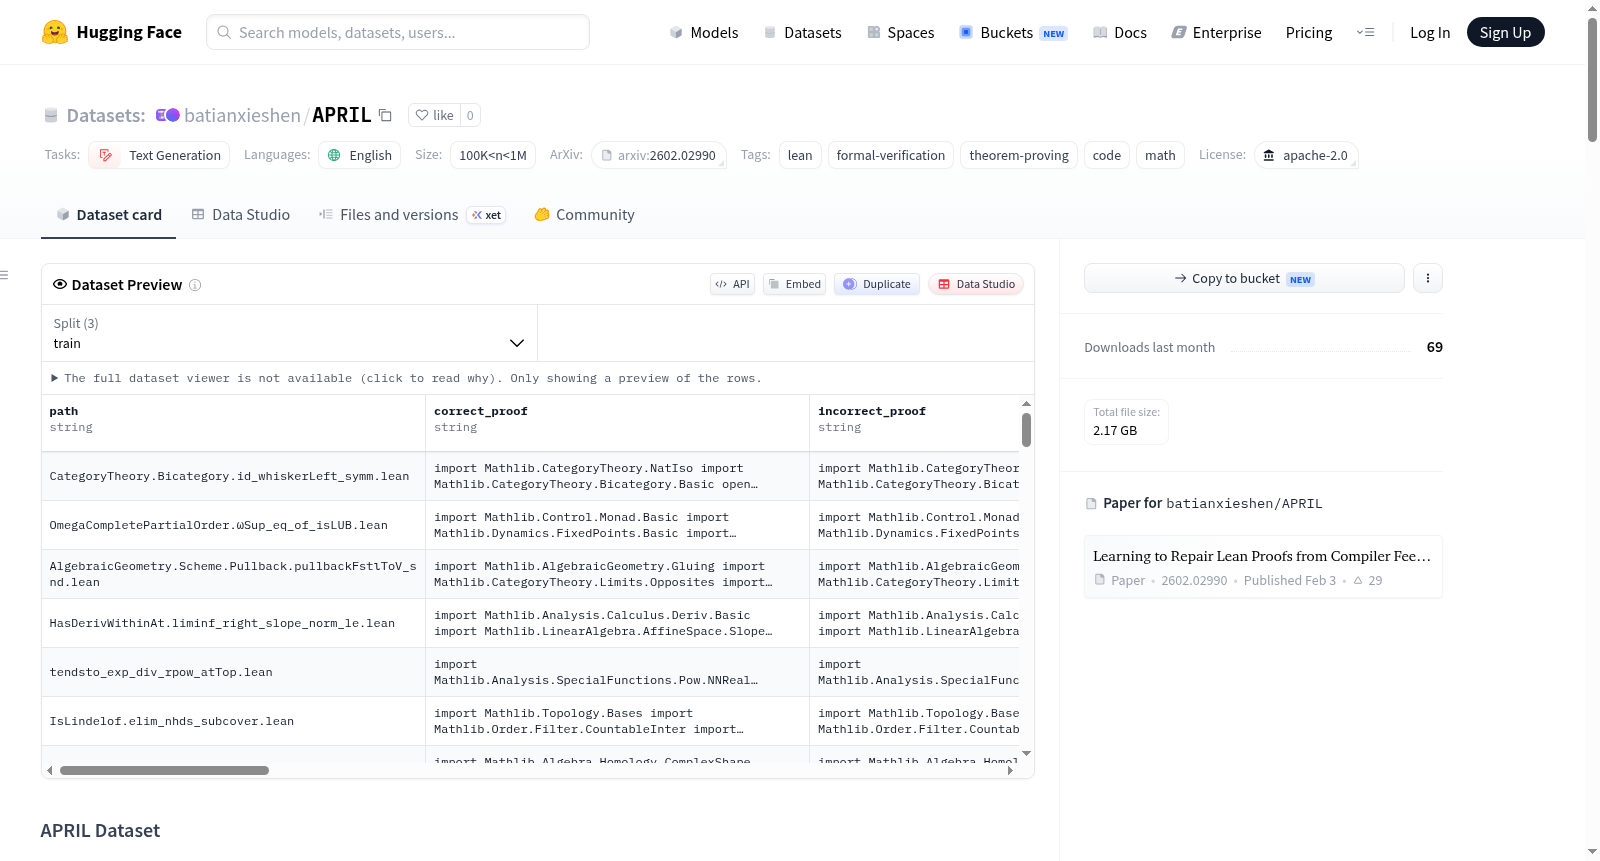Click the batianxieshen avatar icon
Screen dimensions: 1600x861
point(167,115)
